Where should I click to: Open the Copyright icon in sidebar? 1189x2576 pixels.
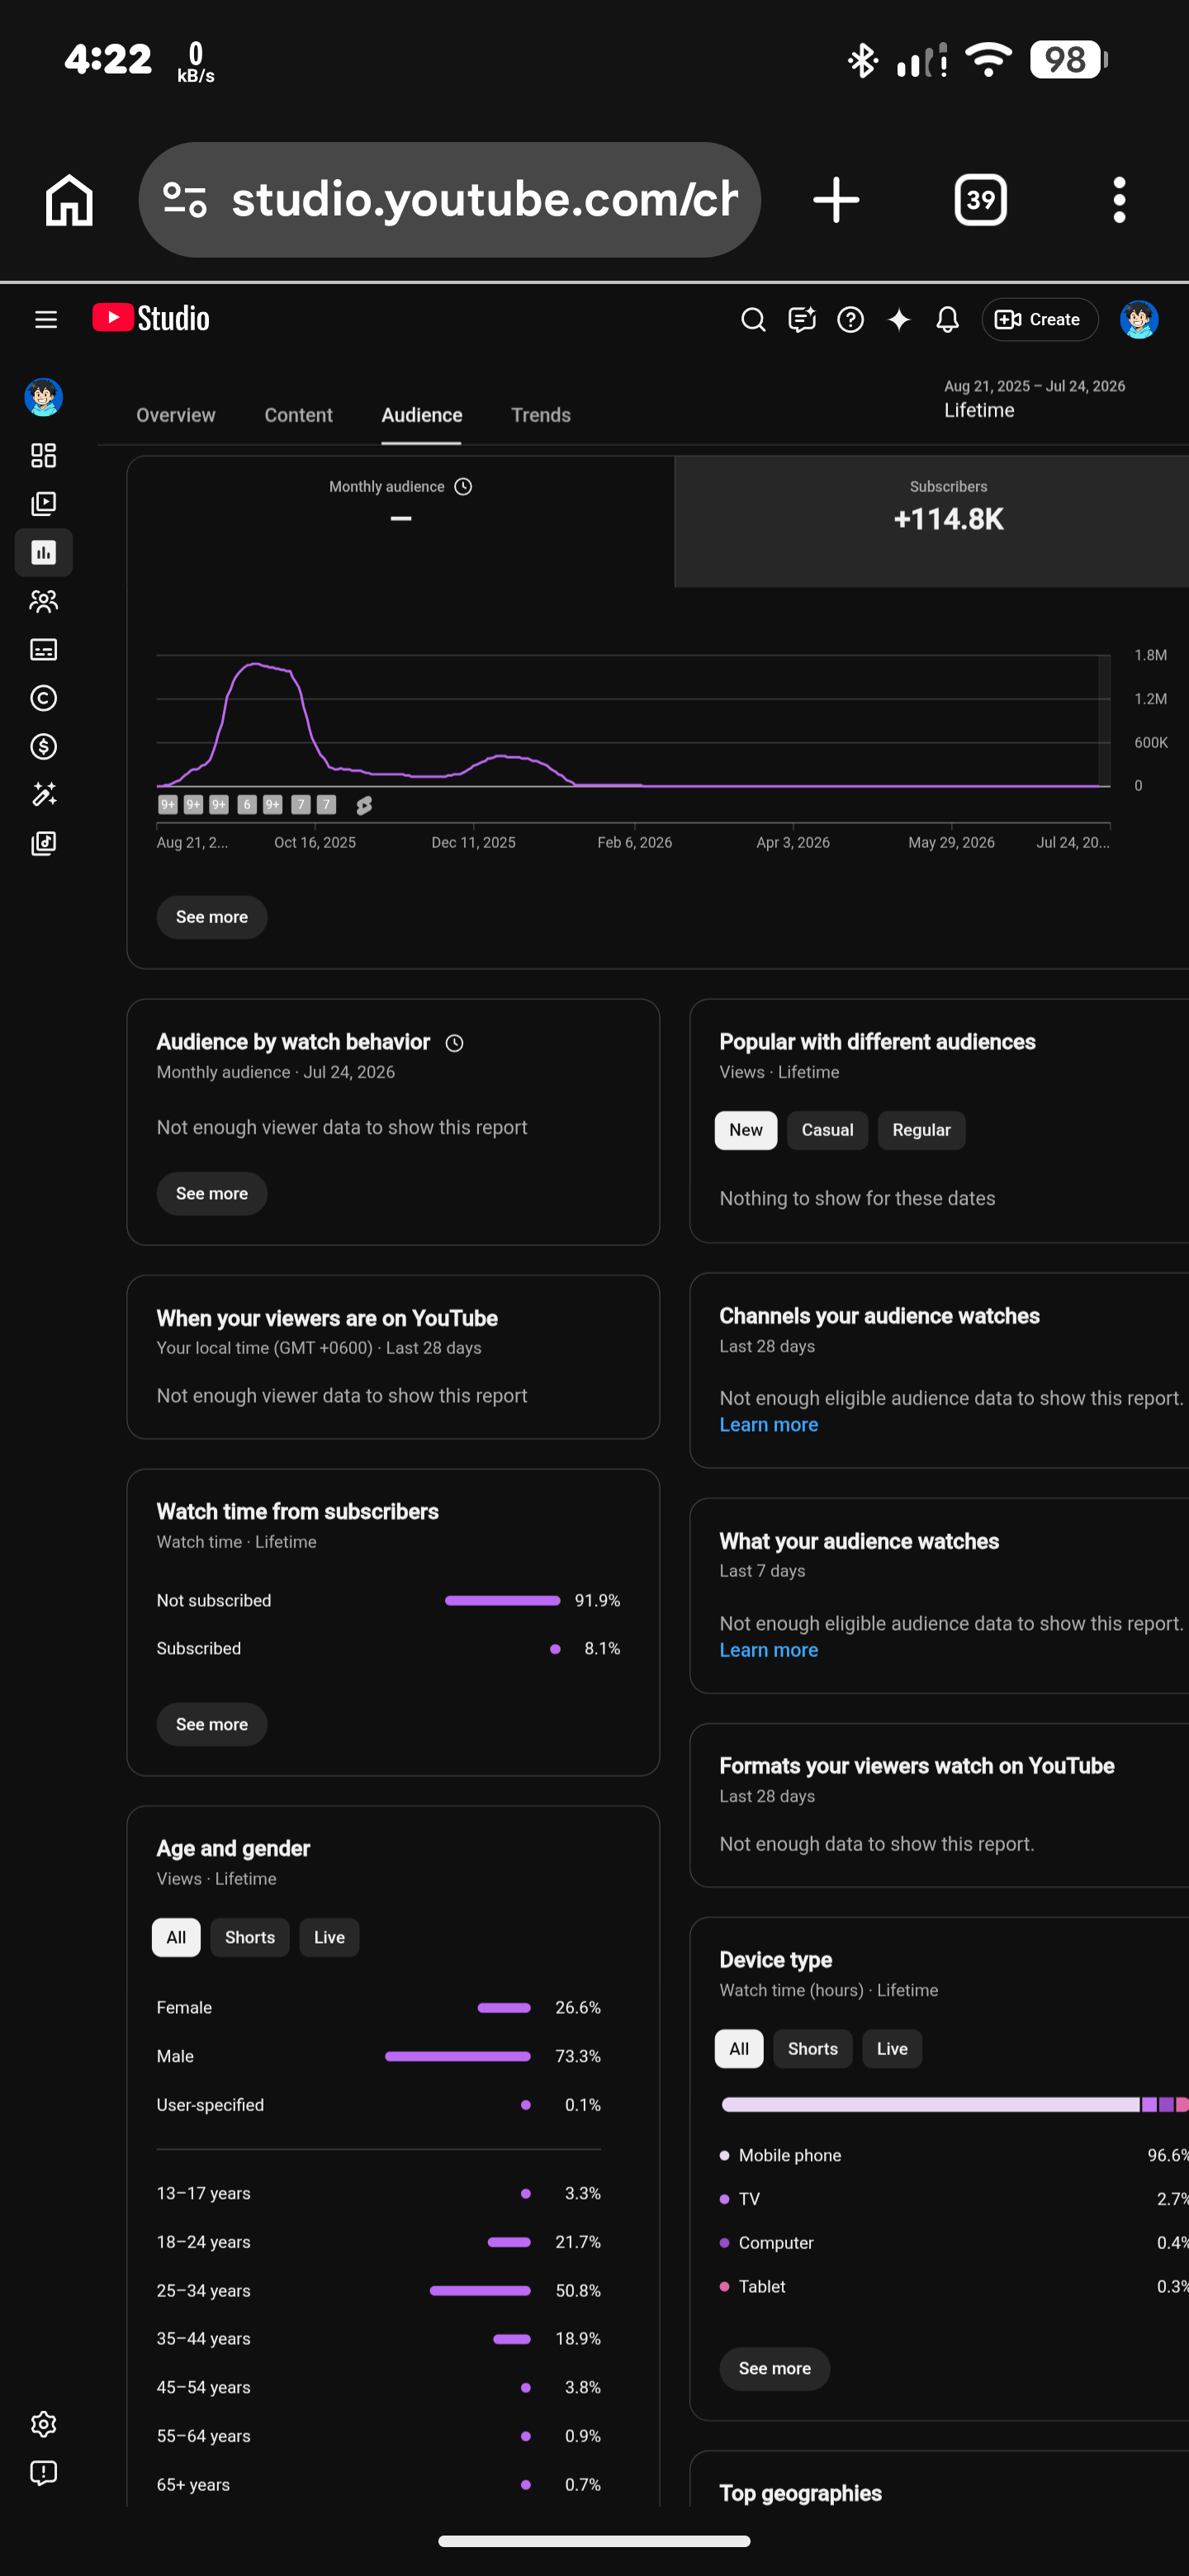pyautogui.click(x=43, y=698)
